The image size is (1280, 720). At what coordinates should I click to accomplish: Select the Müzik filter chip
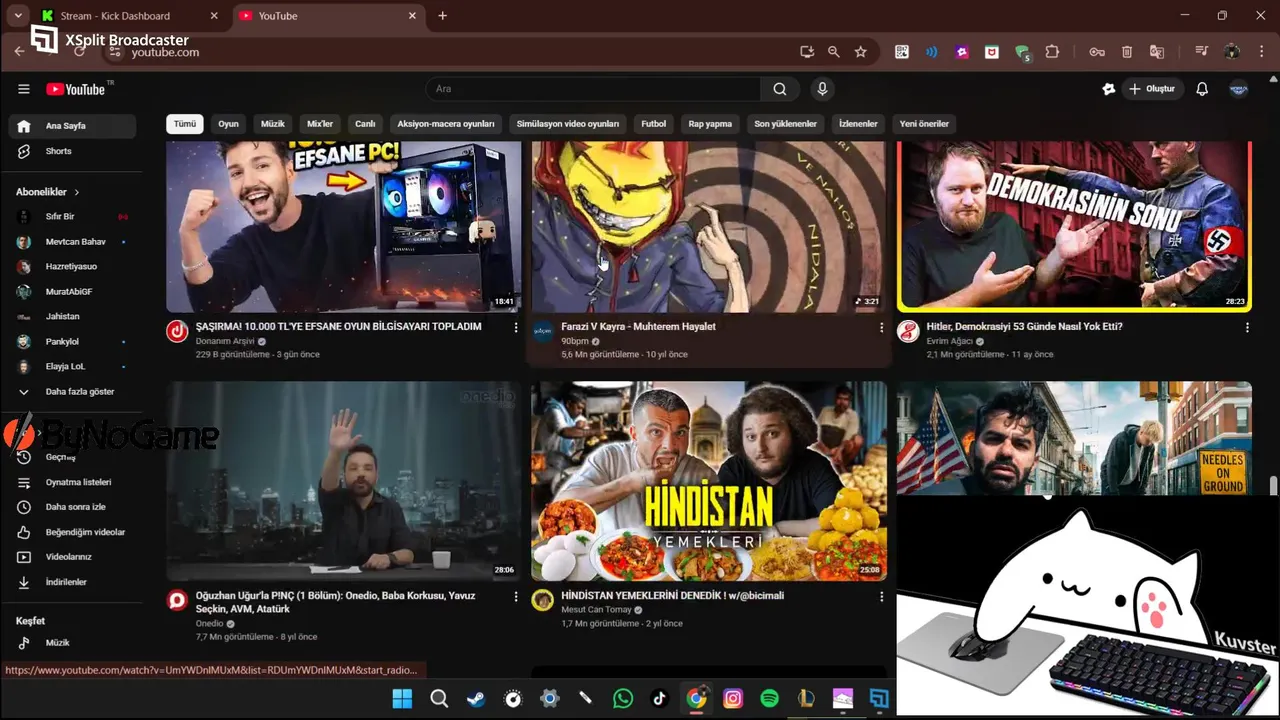273,124
